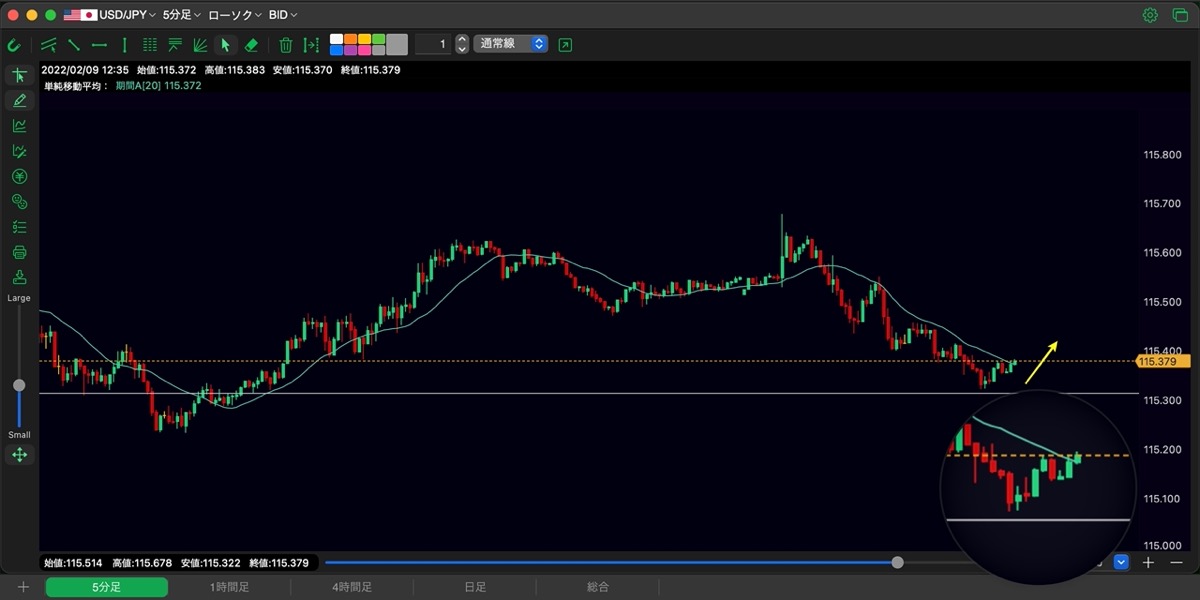Screen dimensions: 1200x600
Task: Open the settings gear icon
Action: click(x=1150, y=15)
